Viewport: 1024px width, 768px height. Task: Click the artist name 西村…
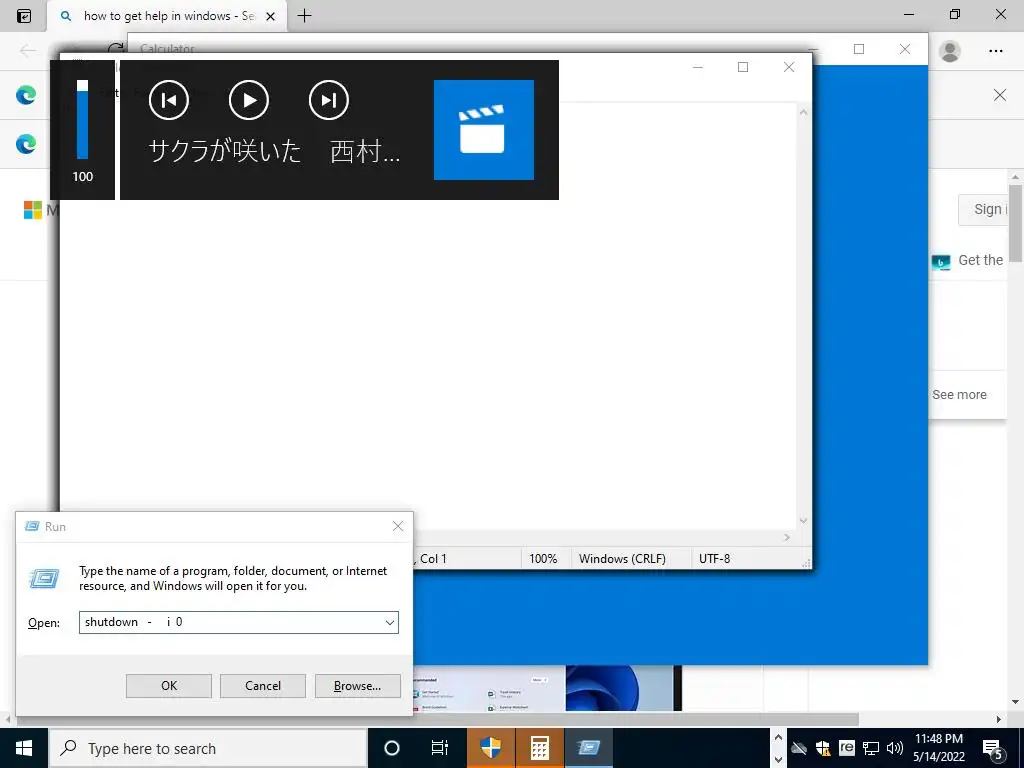tap(365, 152)
